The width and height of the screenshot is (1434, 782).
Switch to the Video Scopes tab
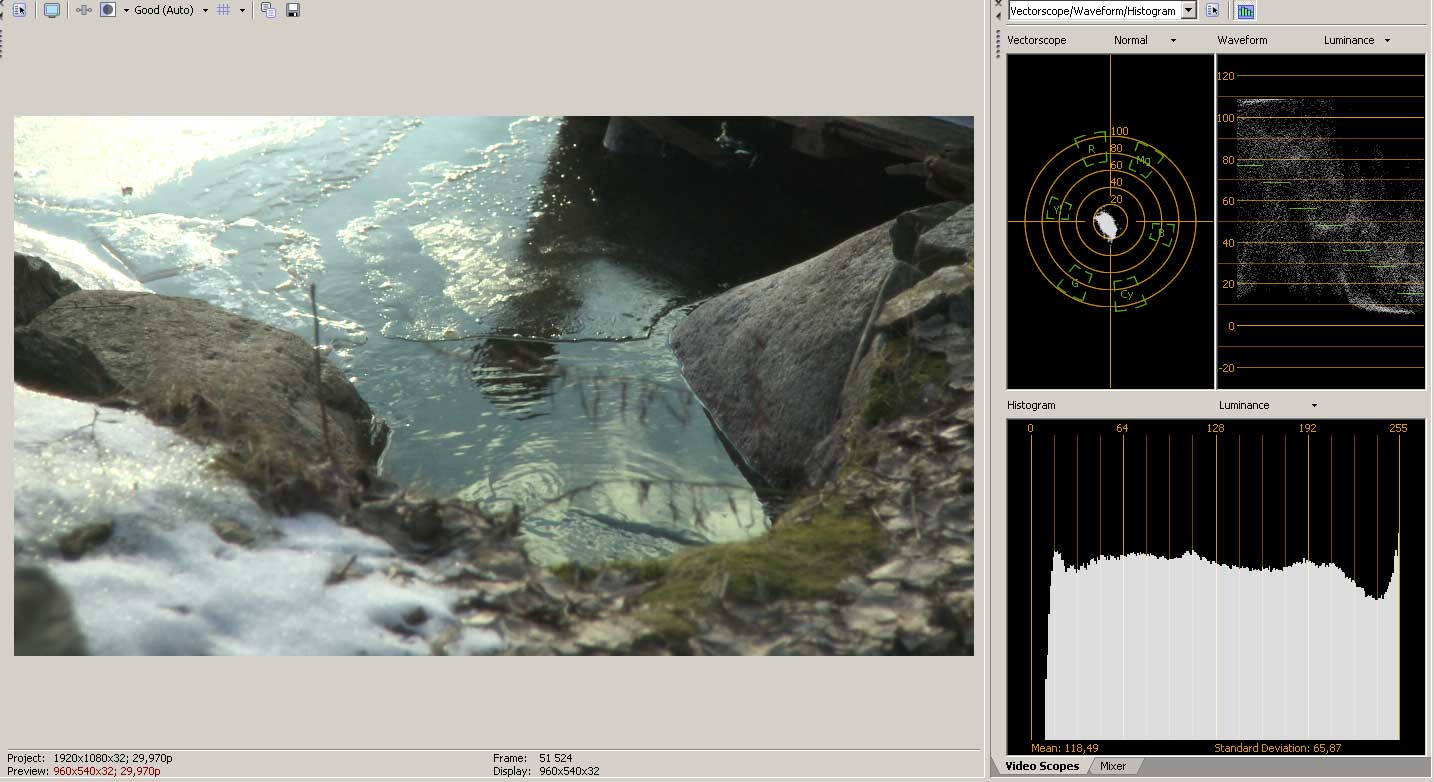(1041, 767)
